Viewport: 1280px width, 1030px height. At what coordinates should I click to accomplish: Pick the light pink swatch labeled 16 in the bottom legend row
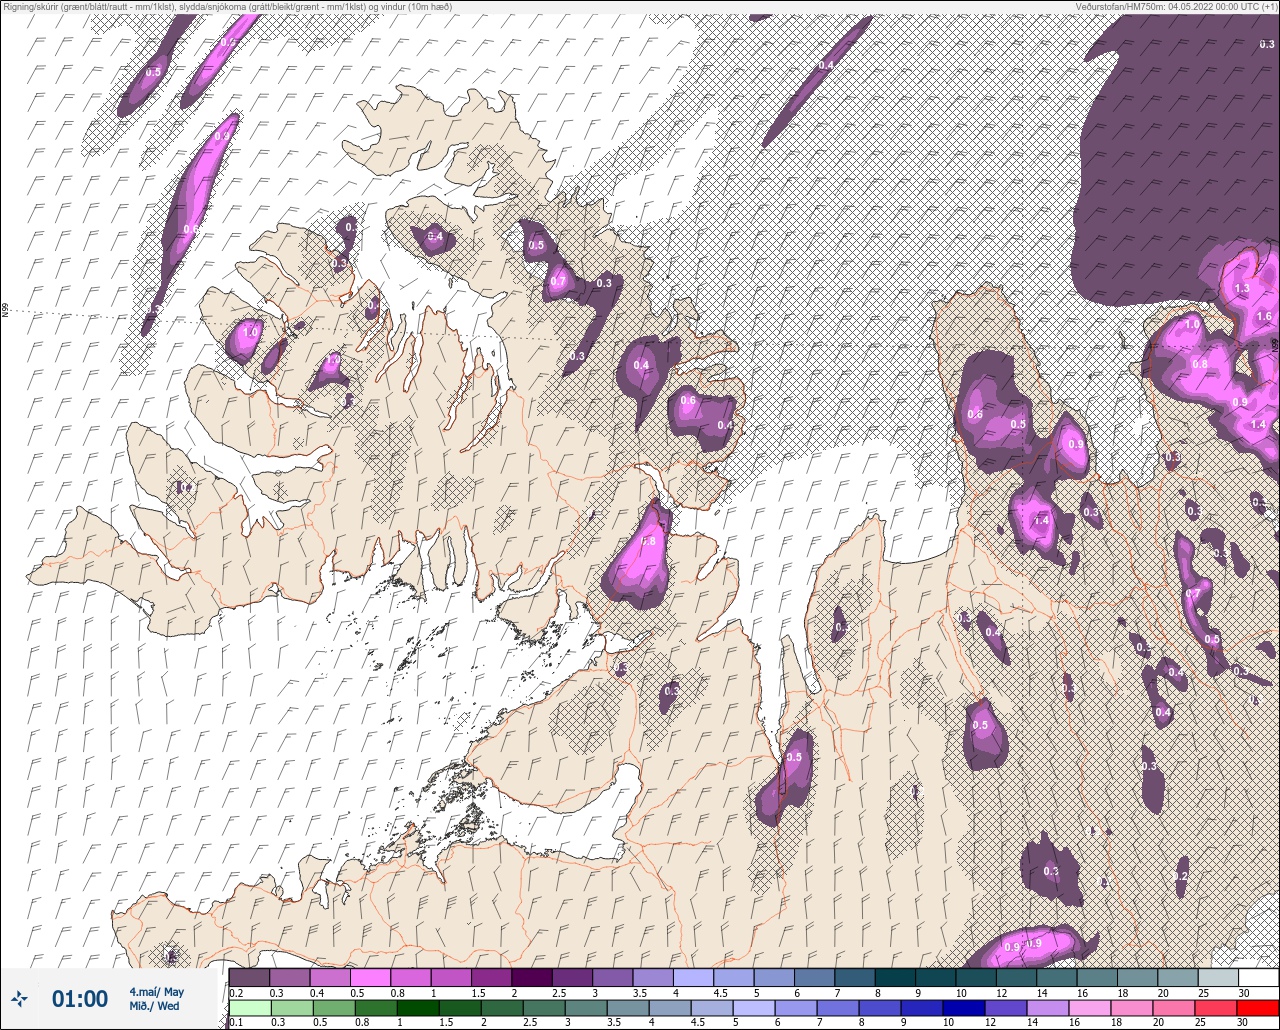1089,1007
